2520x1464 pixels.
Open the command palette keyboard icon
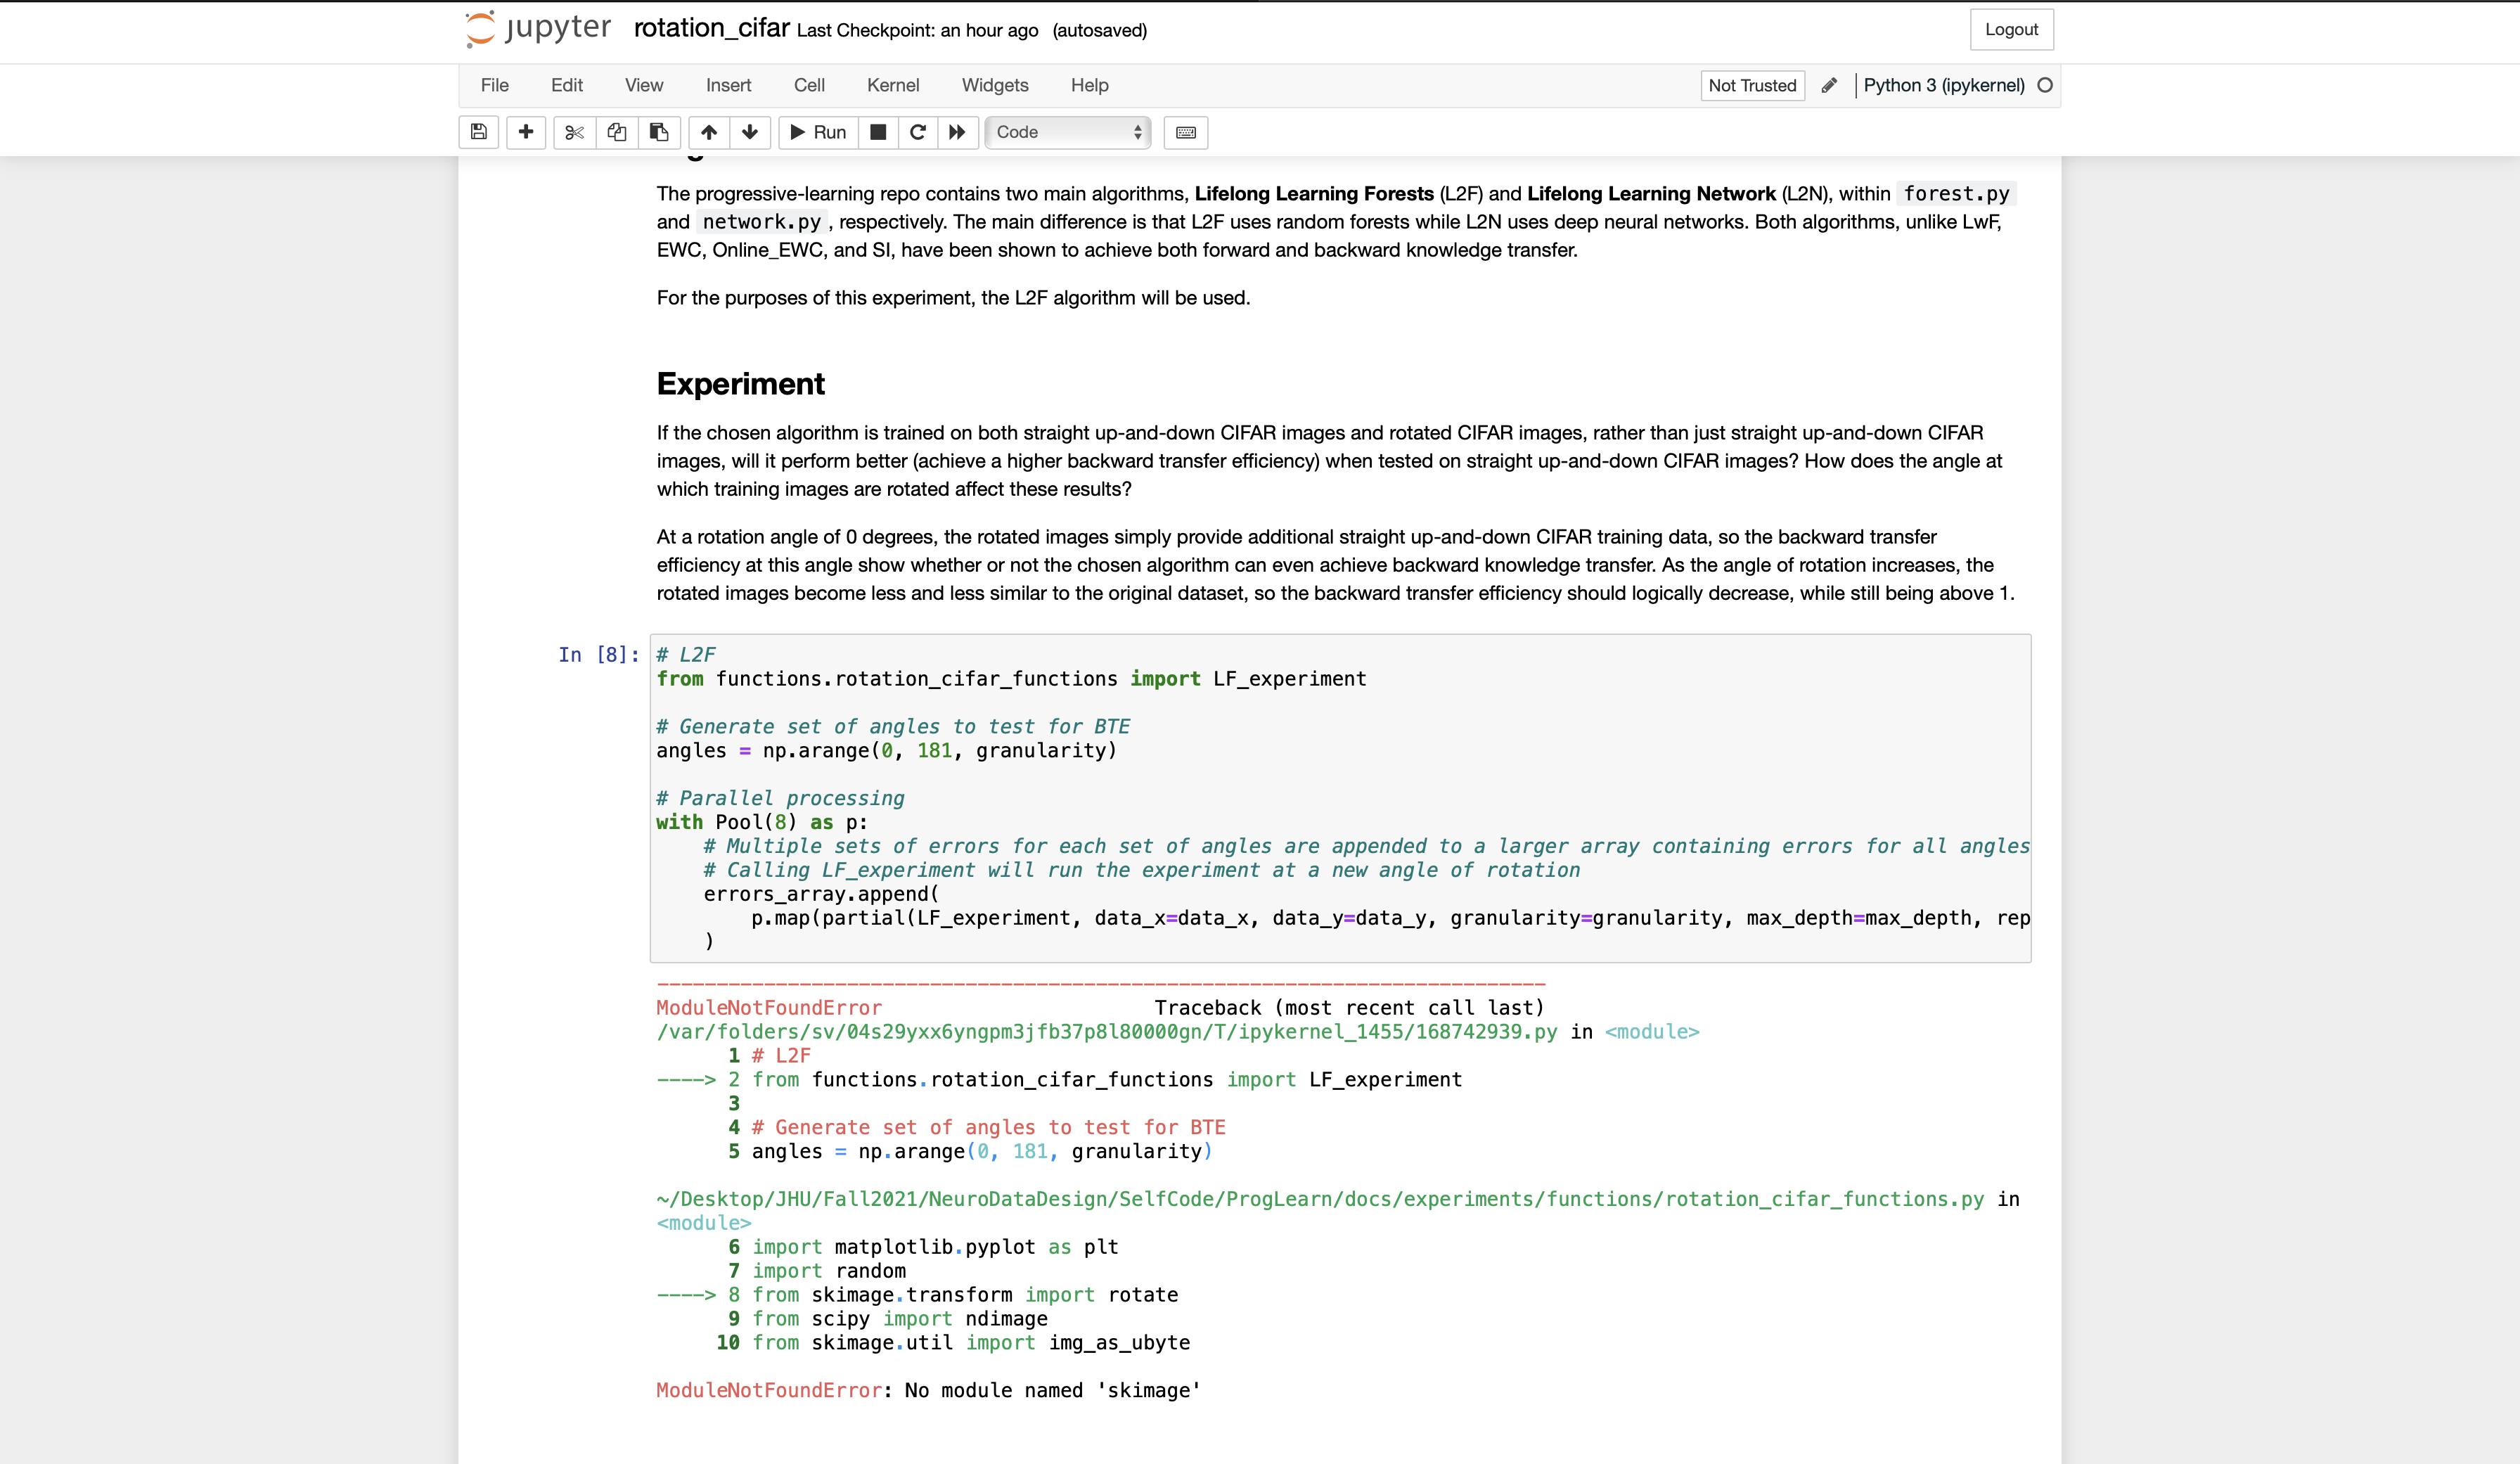click(1185, 132)
